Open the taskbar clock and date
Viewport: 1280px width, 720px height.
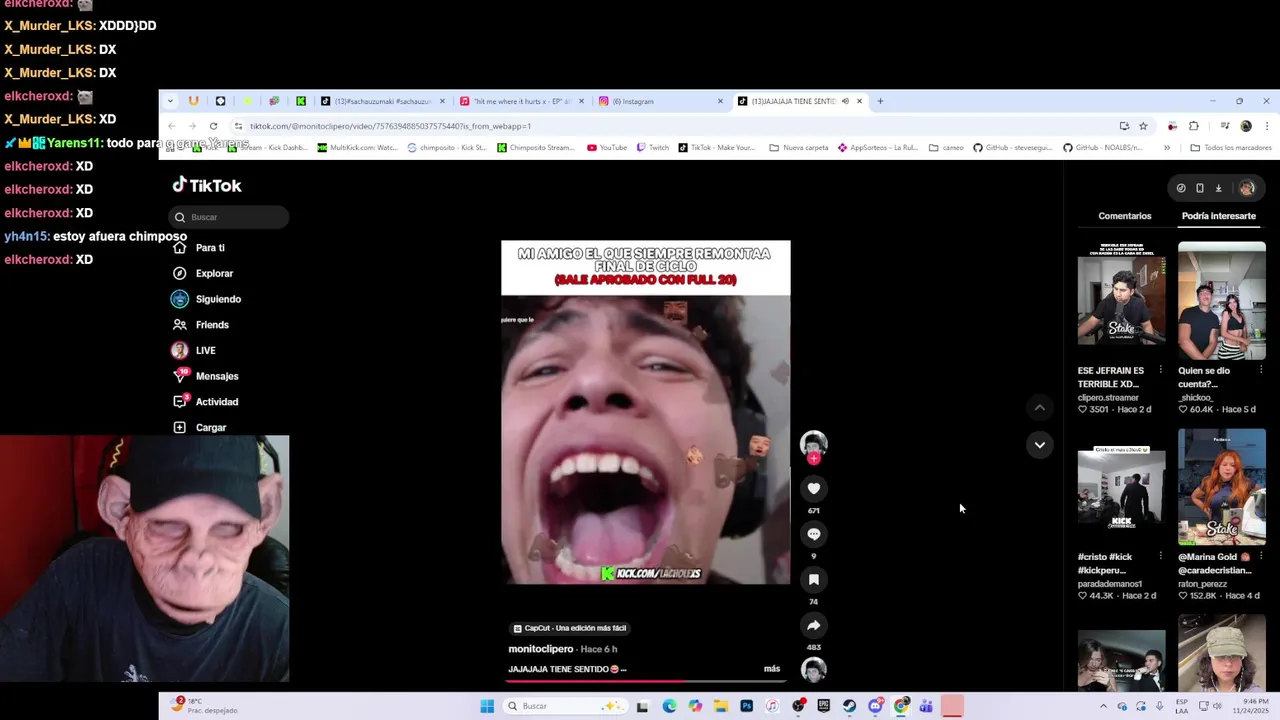click(x=1251, y=706)
